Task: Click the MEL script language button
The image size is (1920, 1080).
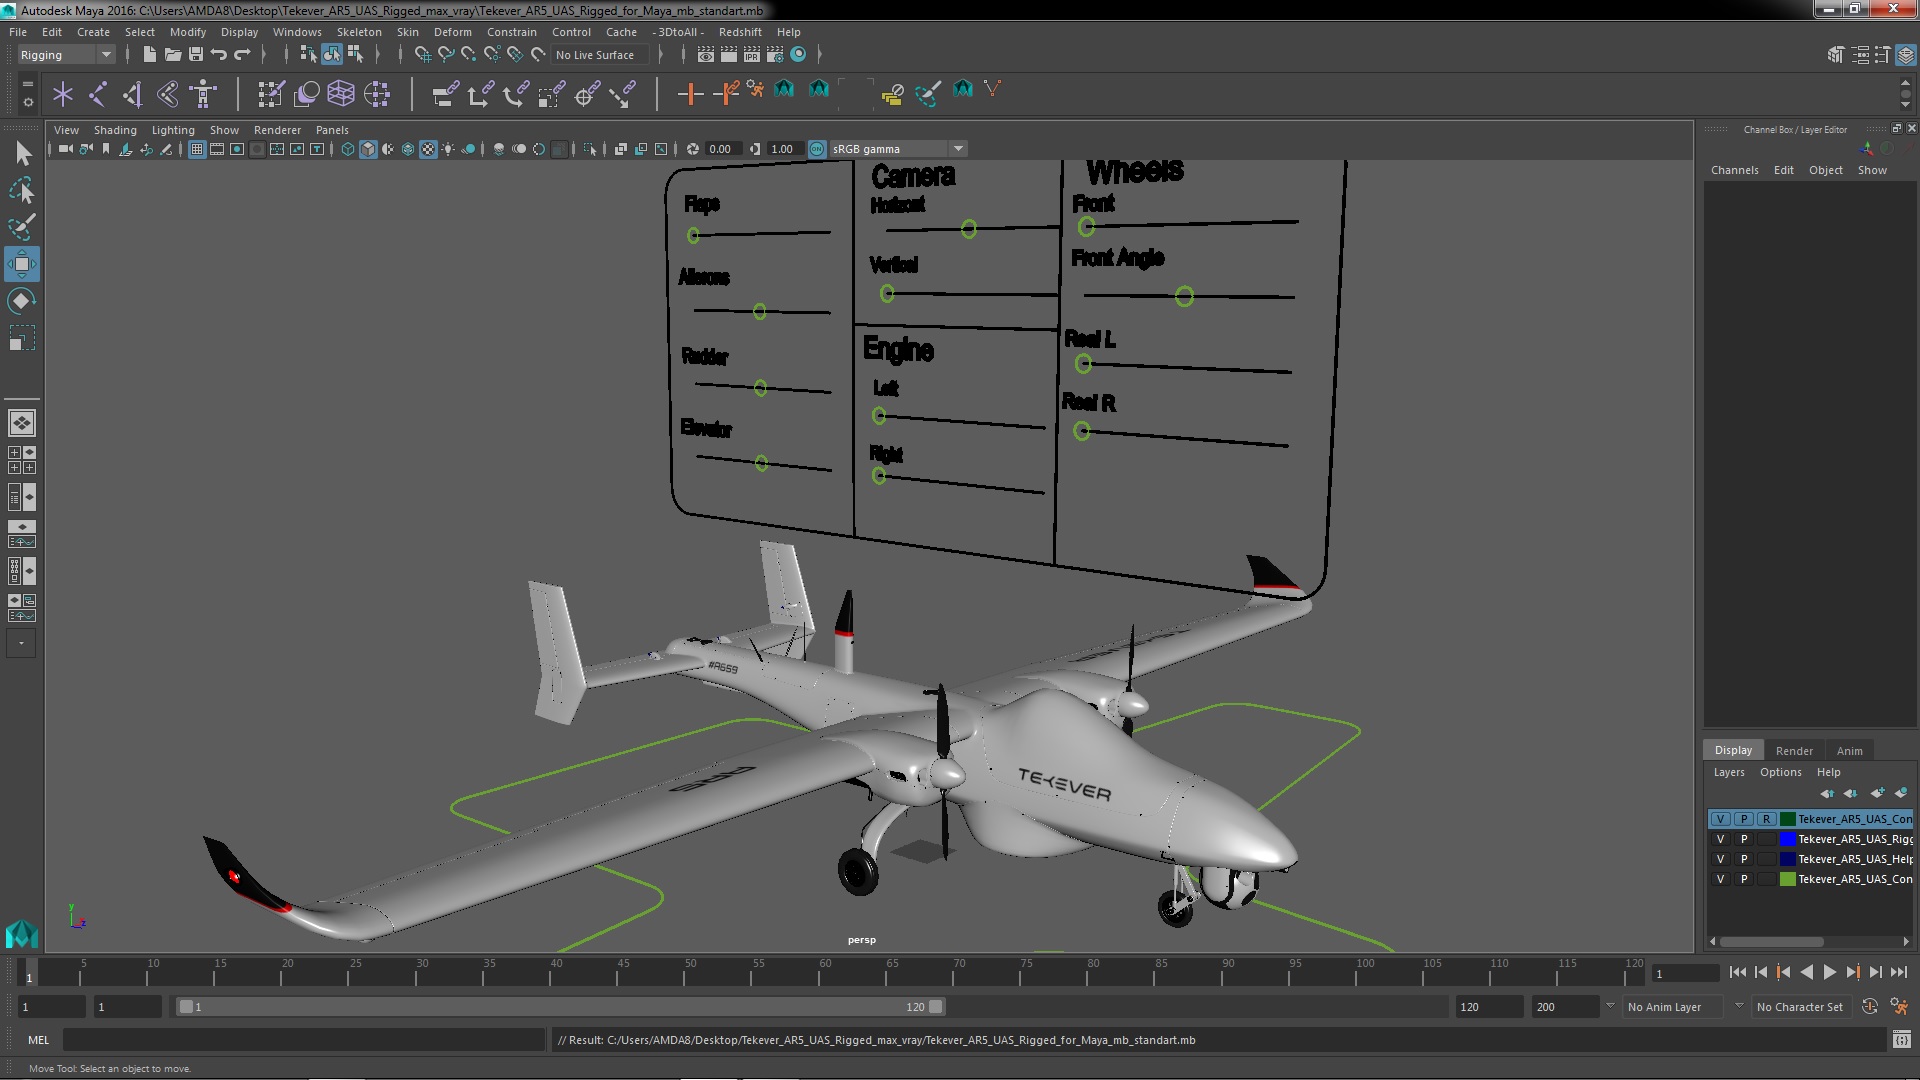Action: (x=38, y=1040)
